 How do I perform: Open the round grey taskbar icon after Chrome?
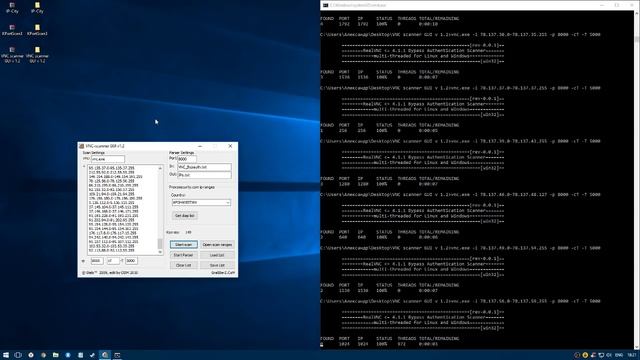(43, 355)
